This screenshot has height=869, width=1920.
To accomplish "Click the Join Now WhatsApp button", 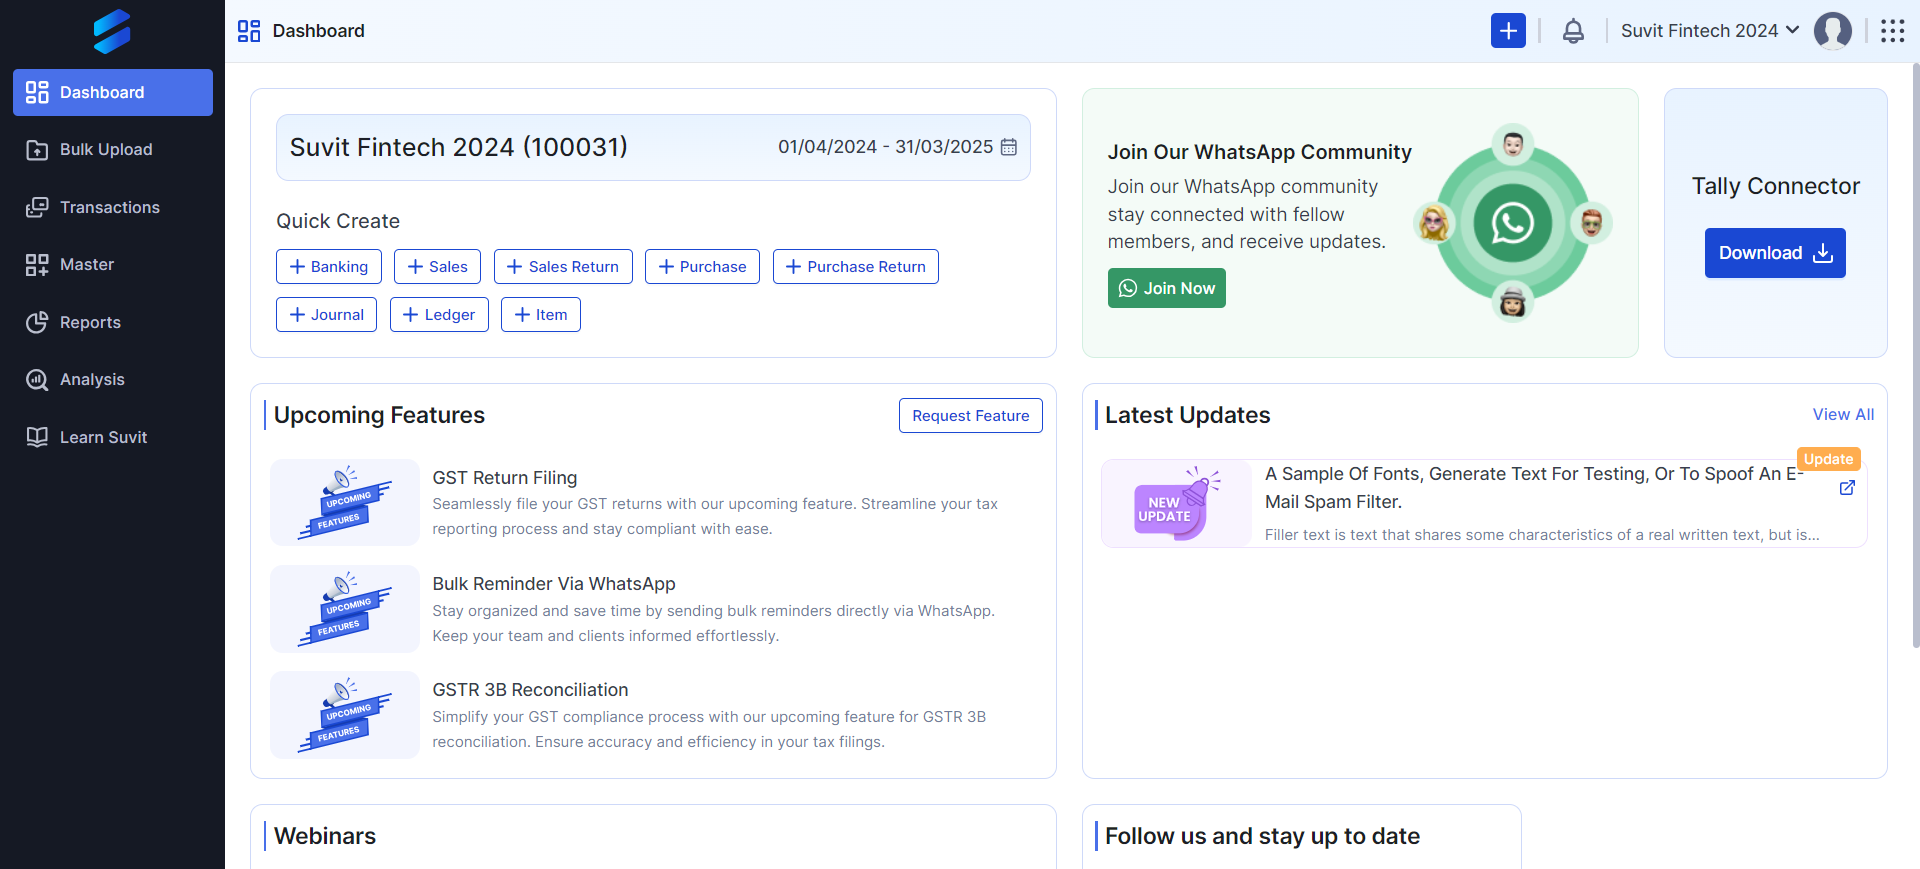I will click(1167, 288).
